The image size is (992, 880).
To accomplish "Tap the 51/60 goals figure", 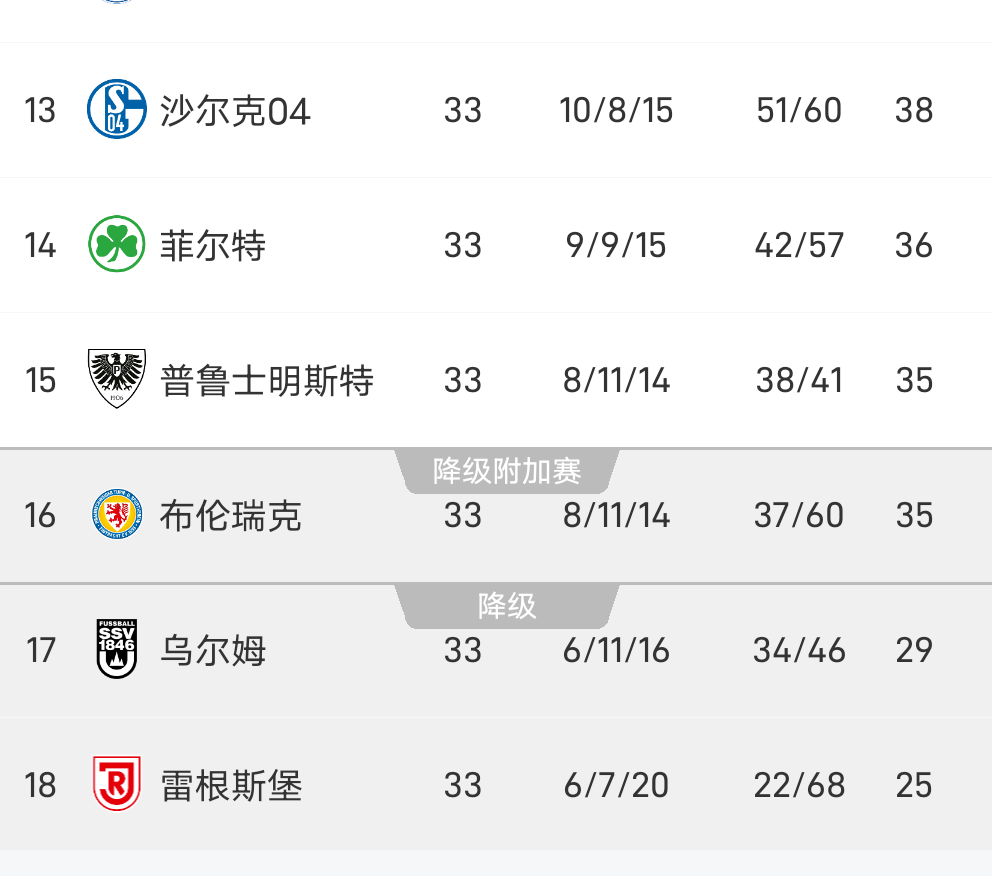I will [799, 111].
